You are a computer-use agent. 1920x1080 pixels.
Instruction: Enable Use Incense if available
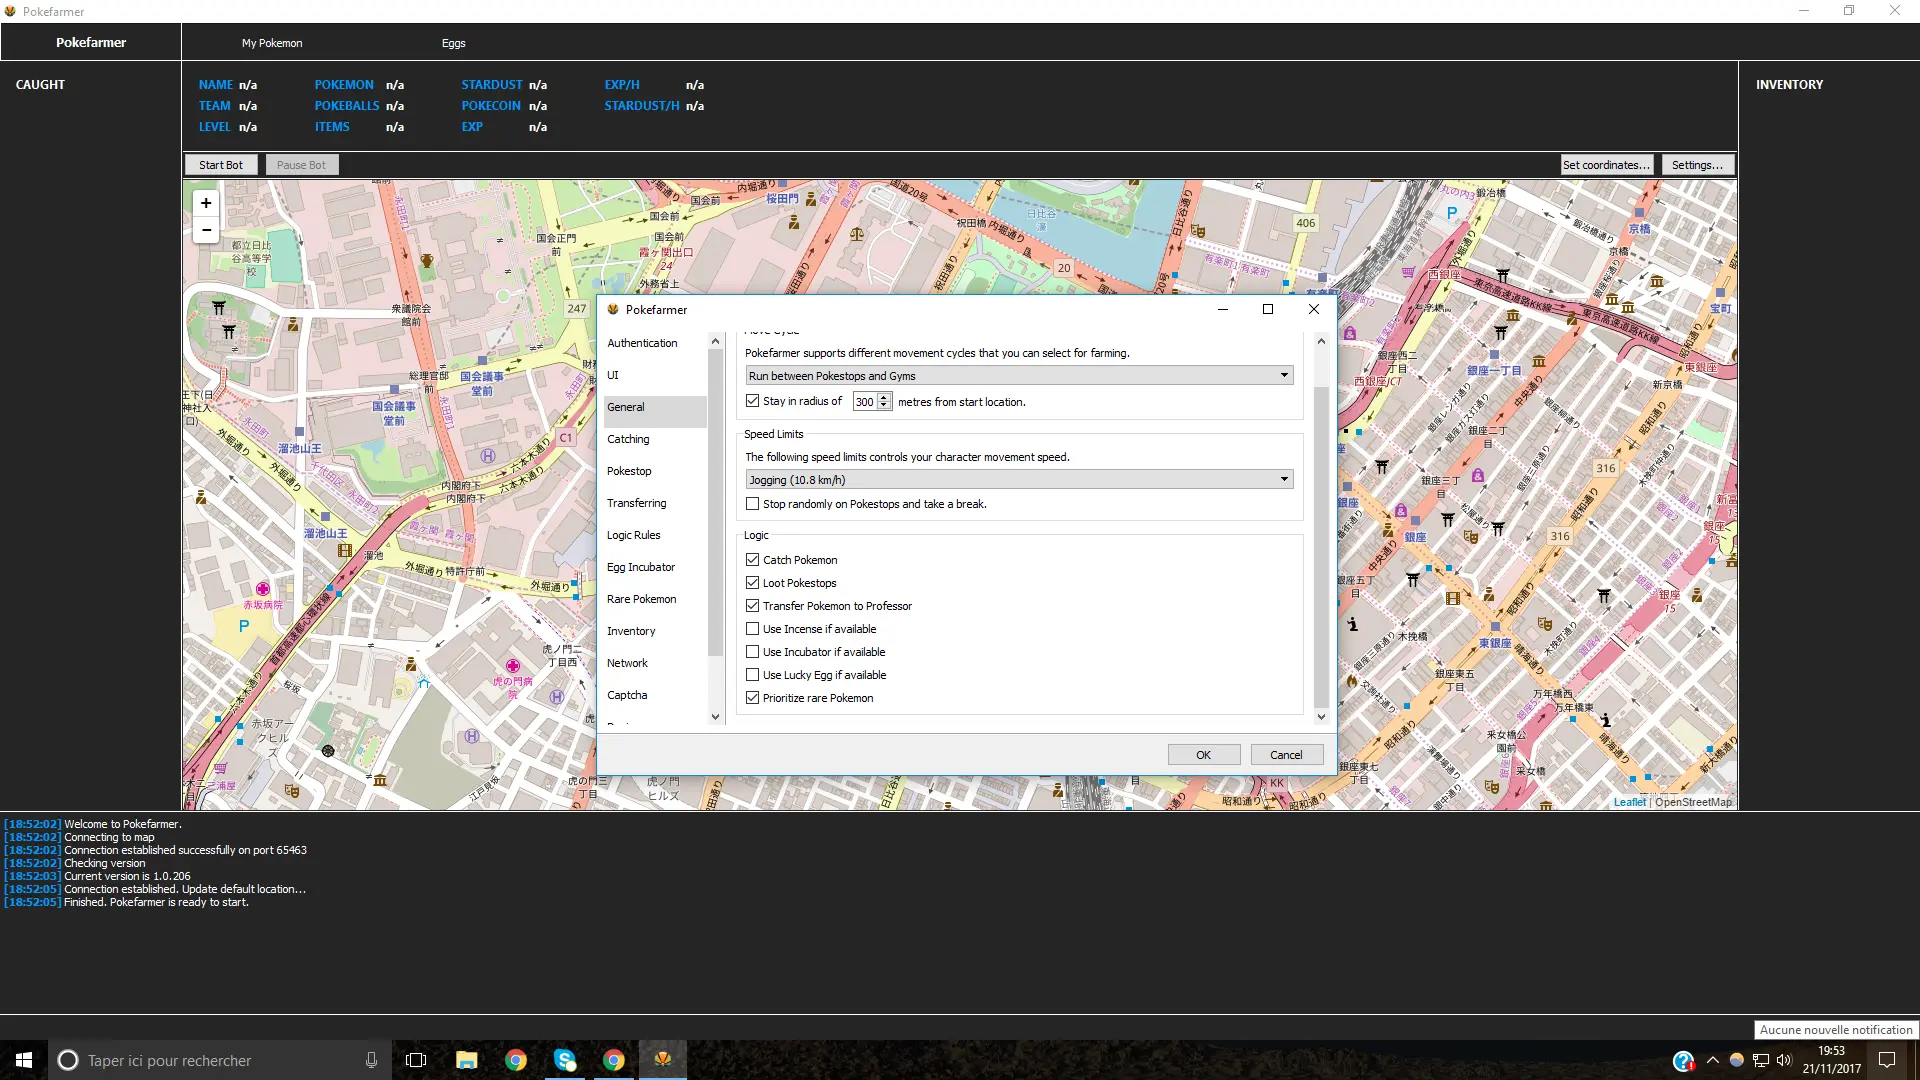[x=753, y=629]
